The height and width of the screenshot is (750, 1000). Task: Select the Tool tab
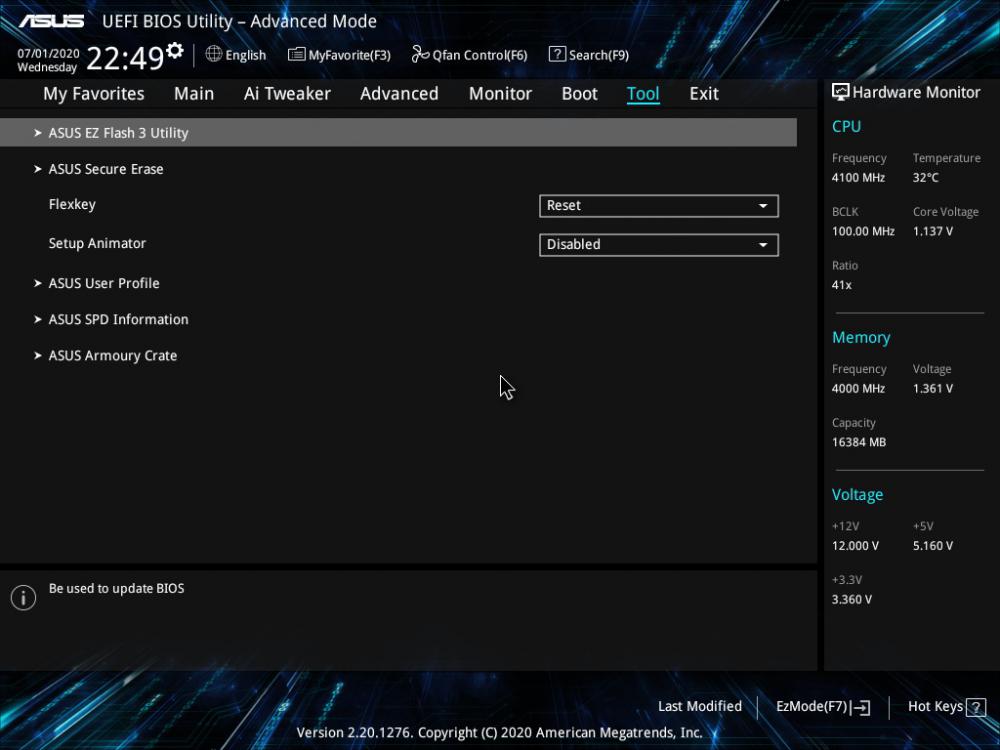click(643, 94)
